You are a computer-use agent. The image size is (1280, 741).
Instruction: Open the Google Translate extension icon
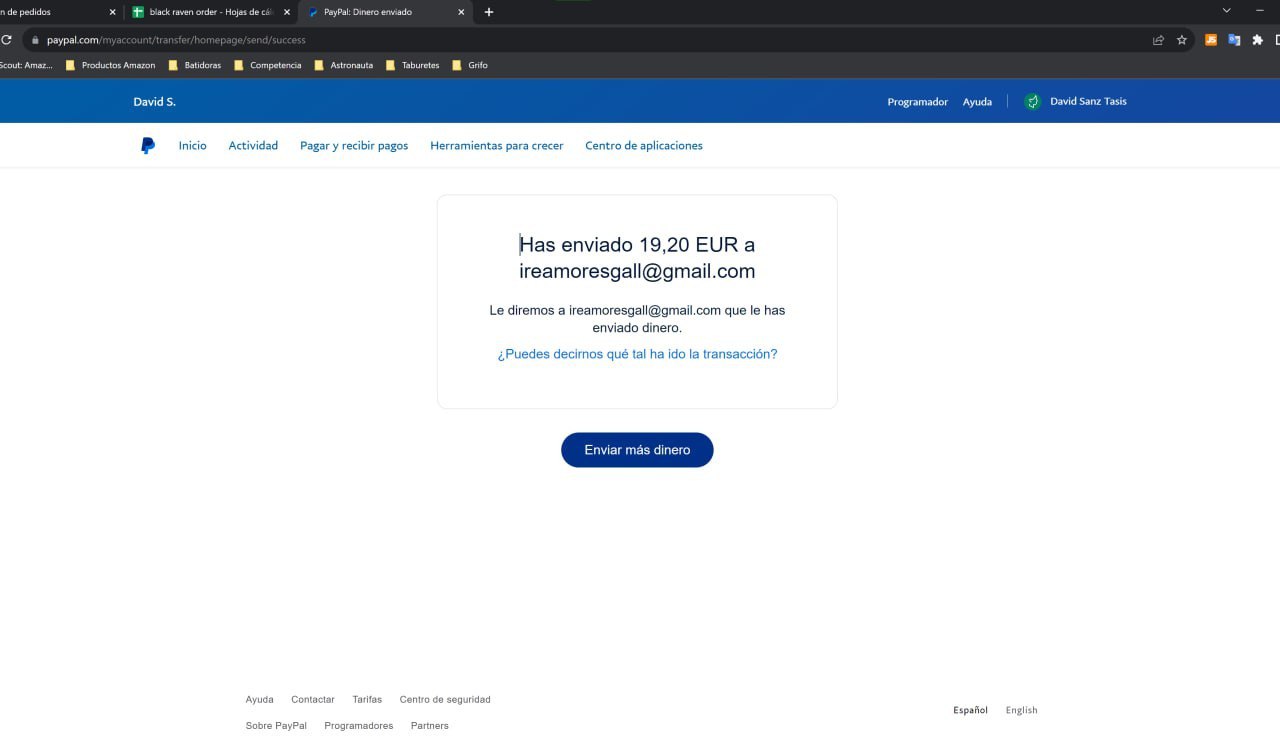click(x=1234, y=40)
